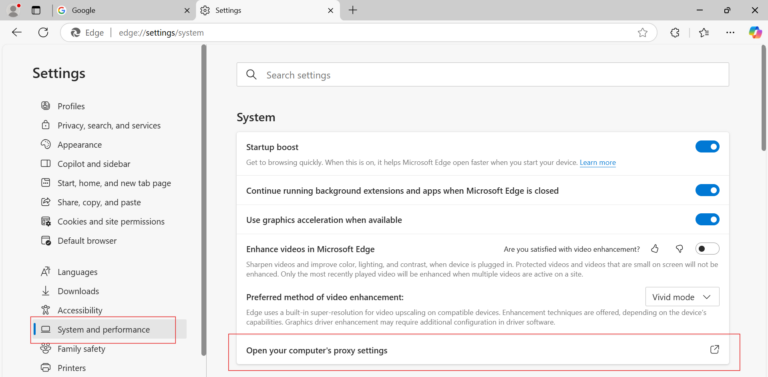The image size is (768, 377).
Task: Open the Favorites star-list icon
Action: [x=704, y=33]
